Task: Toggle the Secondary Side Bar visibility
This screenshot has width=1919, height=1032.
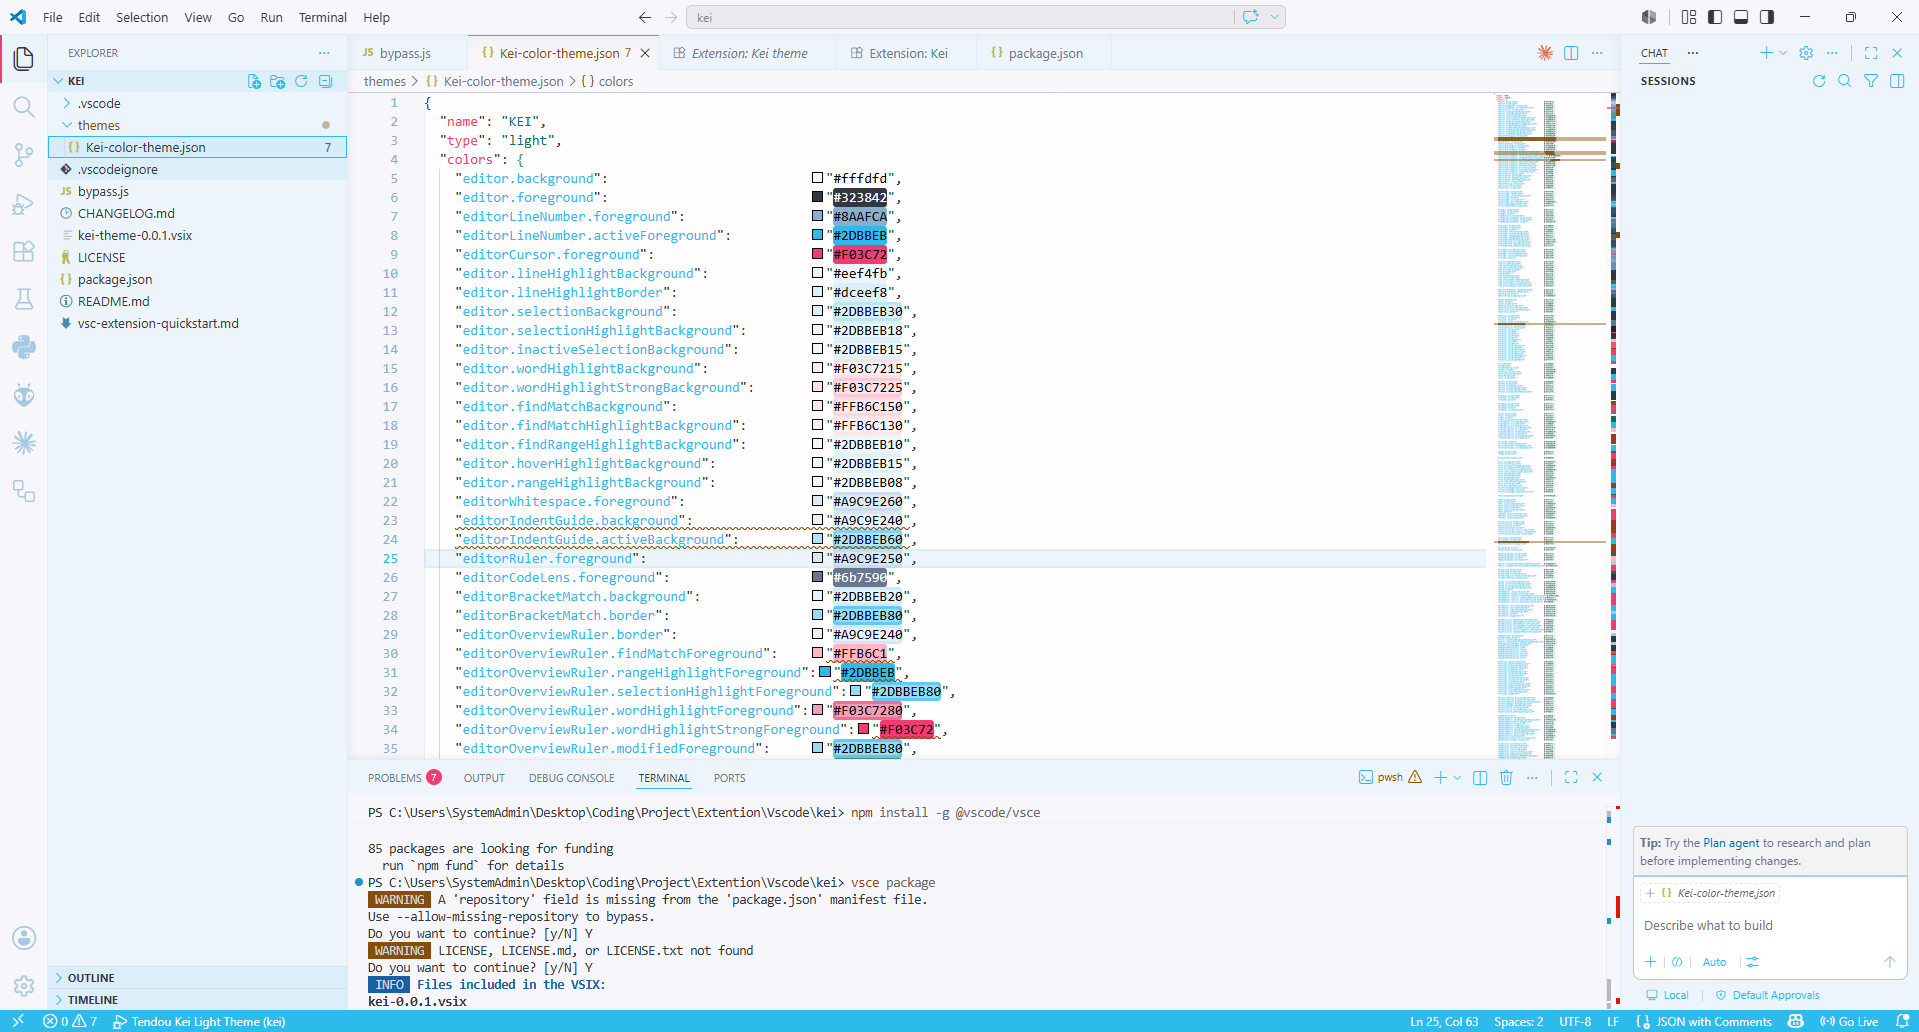Action: 1767,17
